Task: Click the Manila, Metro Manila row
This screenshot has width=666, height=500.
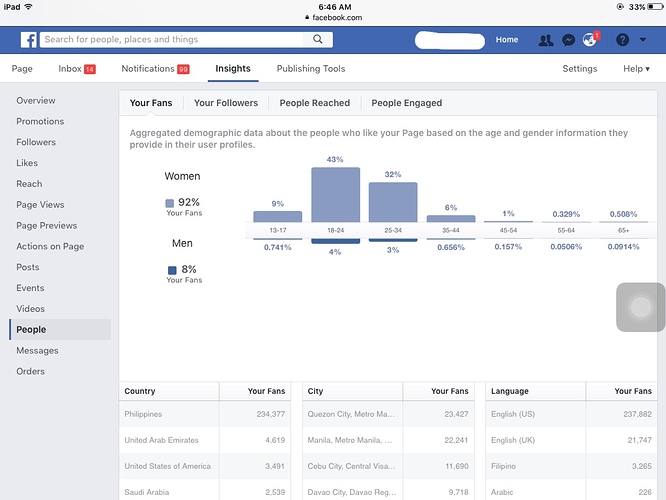Action: 388,440
